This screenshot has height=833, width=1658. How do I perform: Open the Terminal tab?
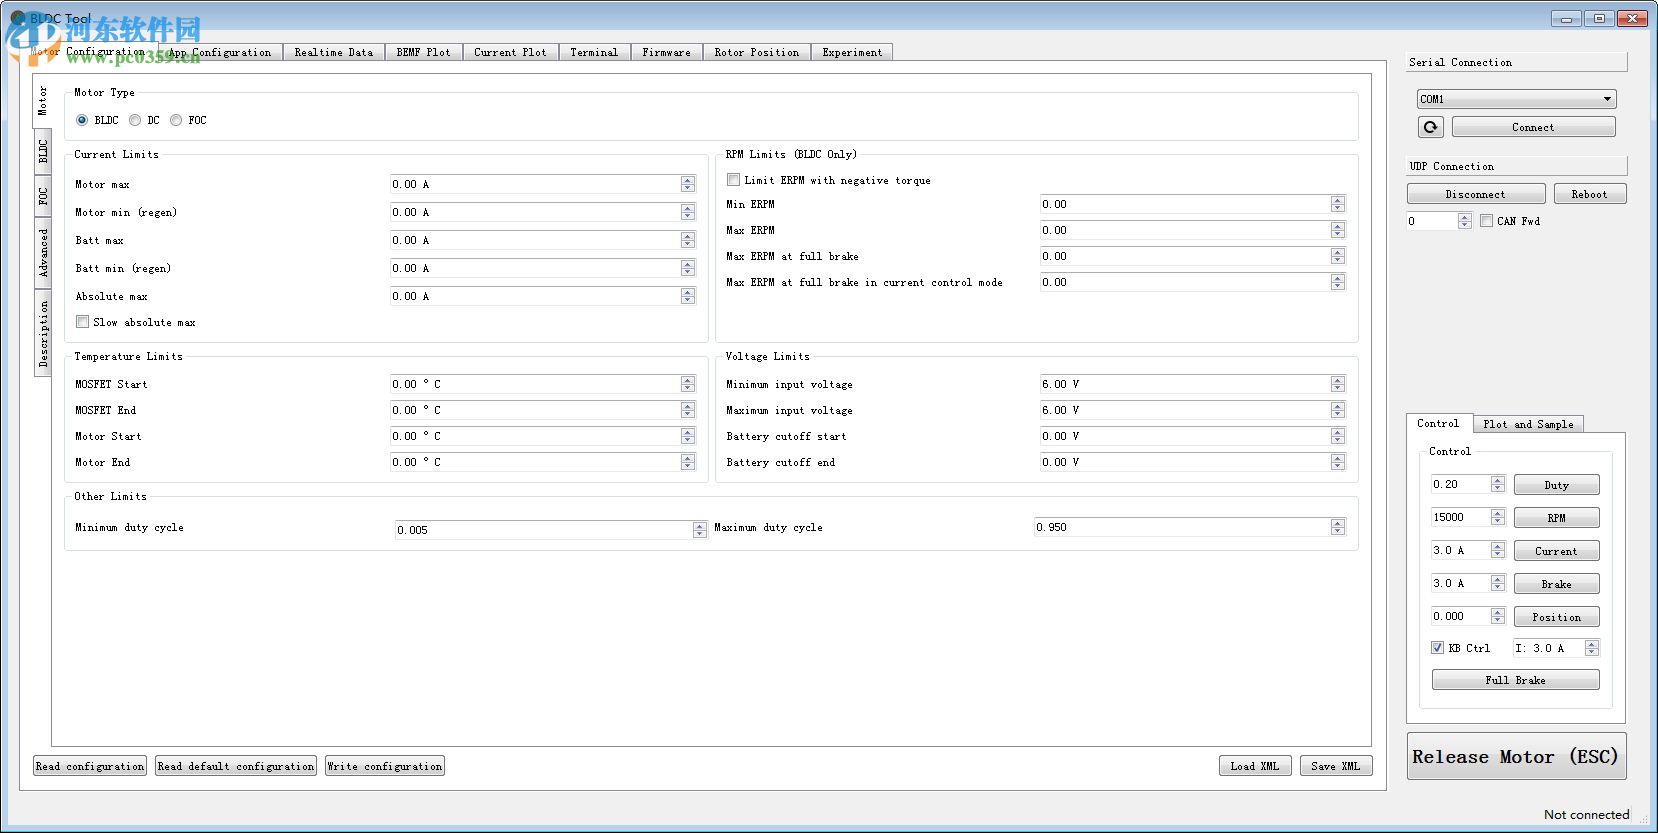coord(594,53)
